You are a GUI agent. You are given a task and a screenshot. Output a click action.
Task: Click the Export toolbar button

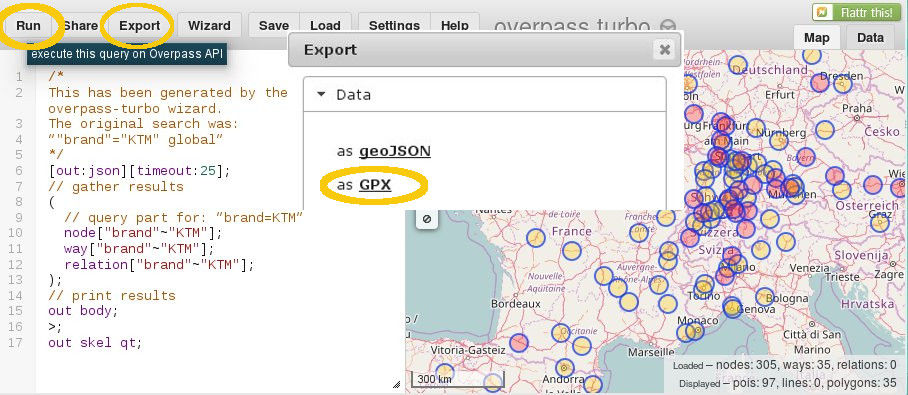click(140, 25)
